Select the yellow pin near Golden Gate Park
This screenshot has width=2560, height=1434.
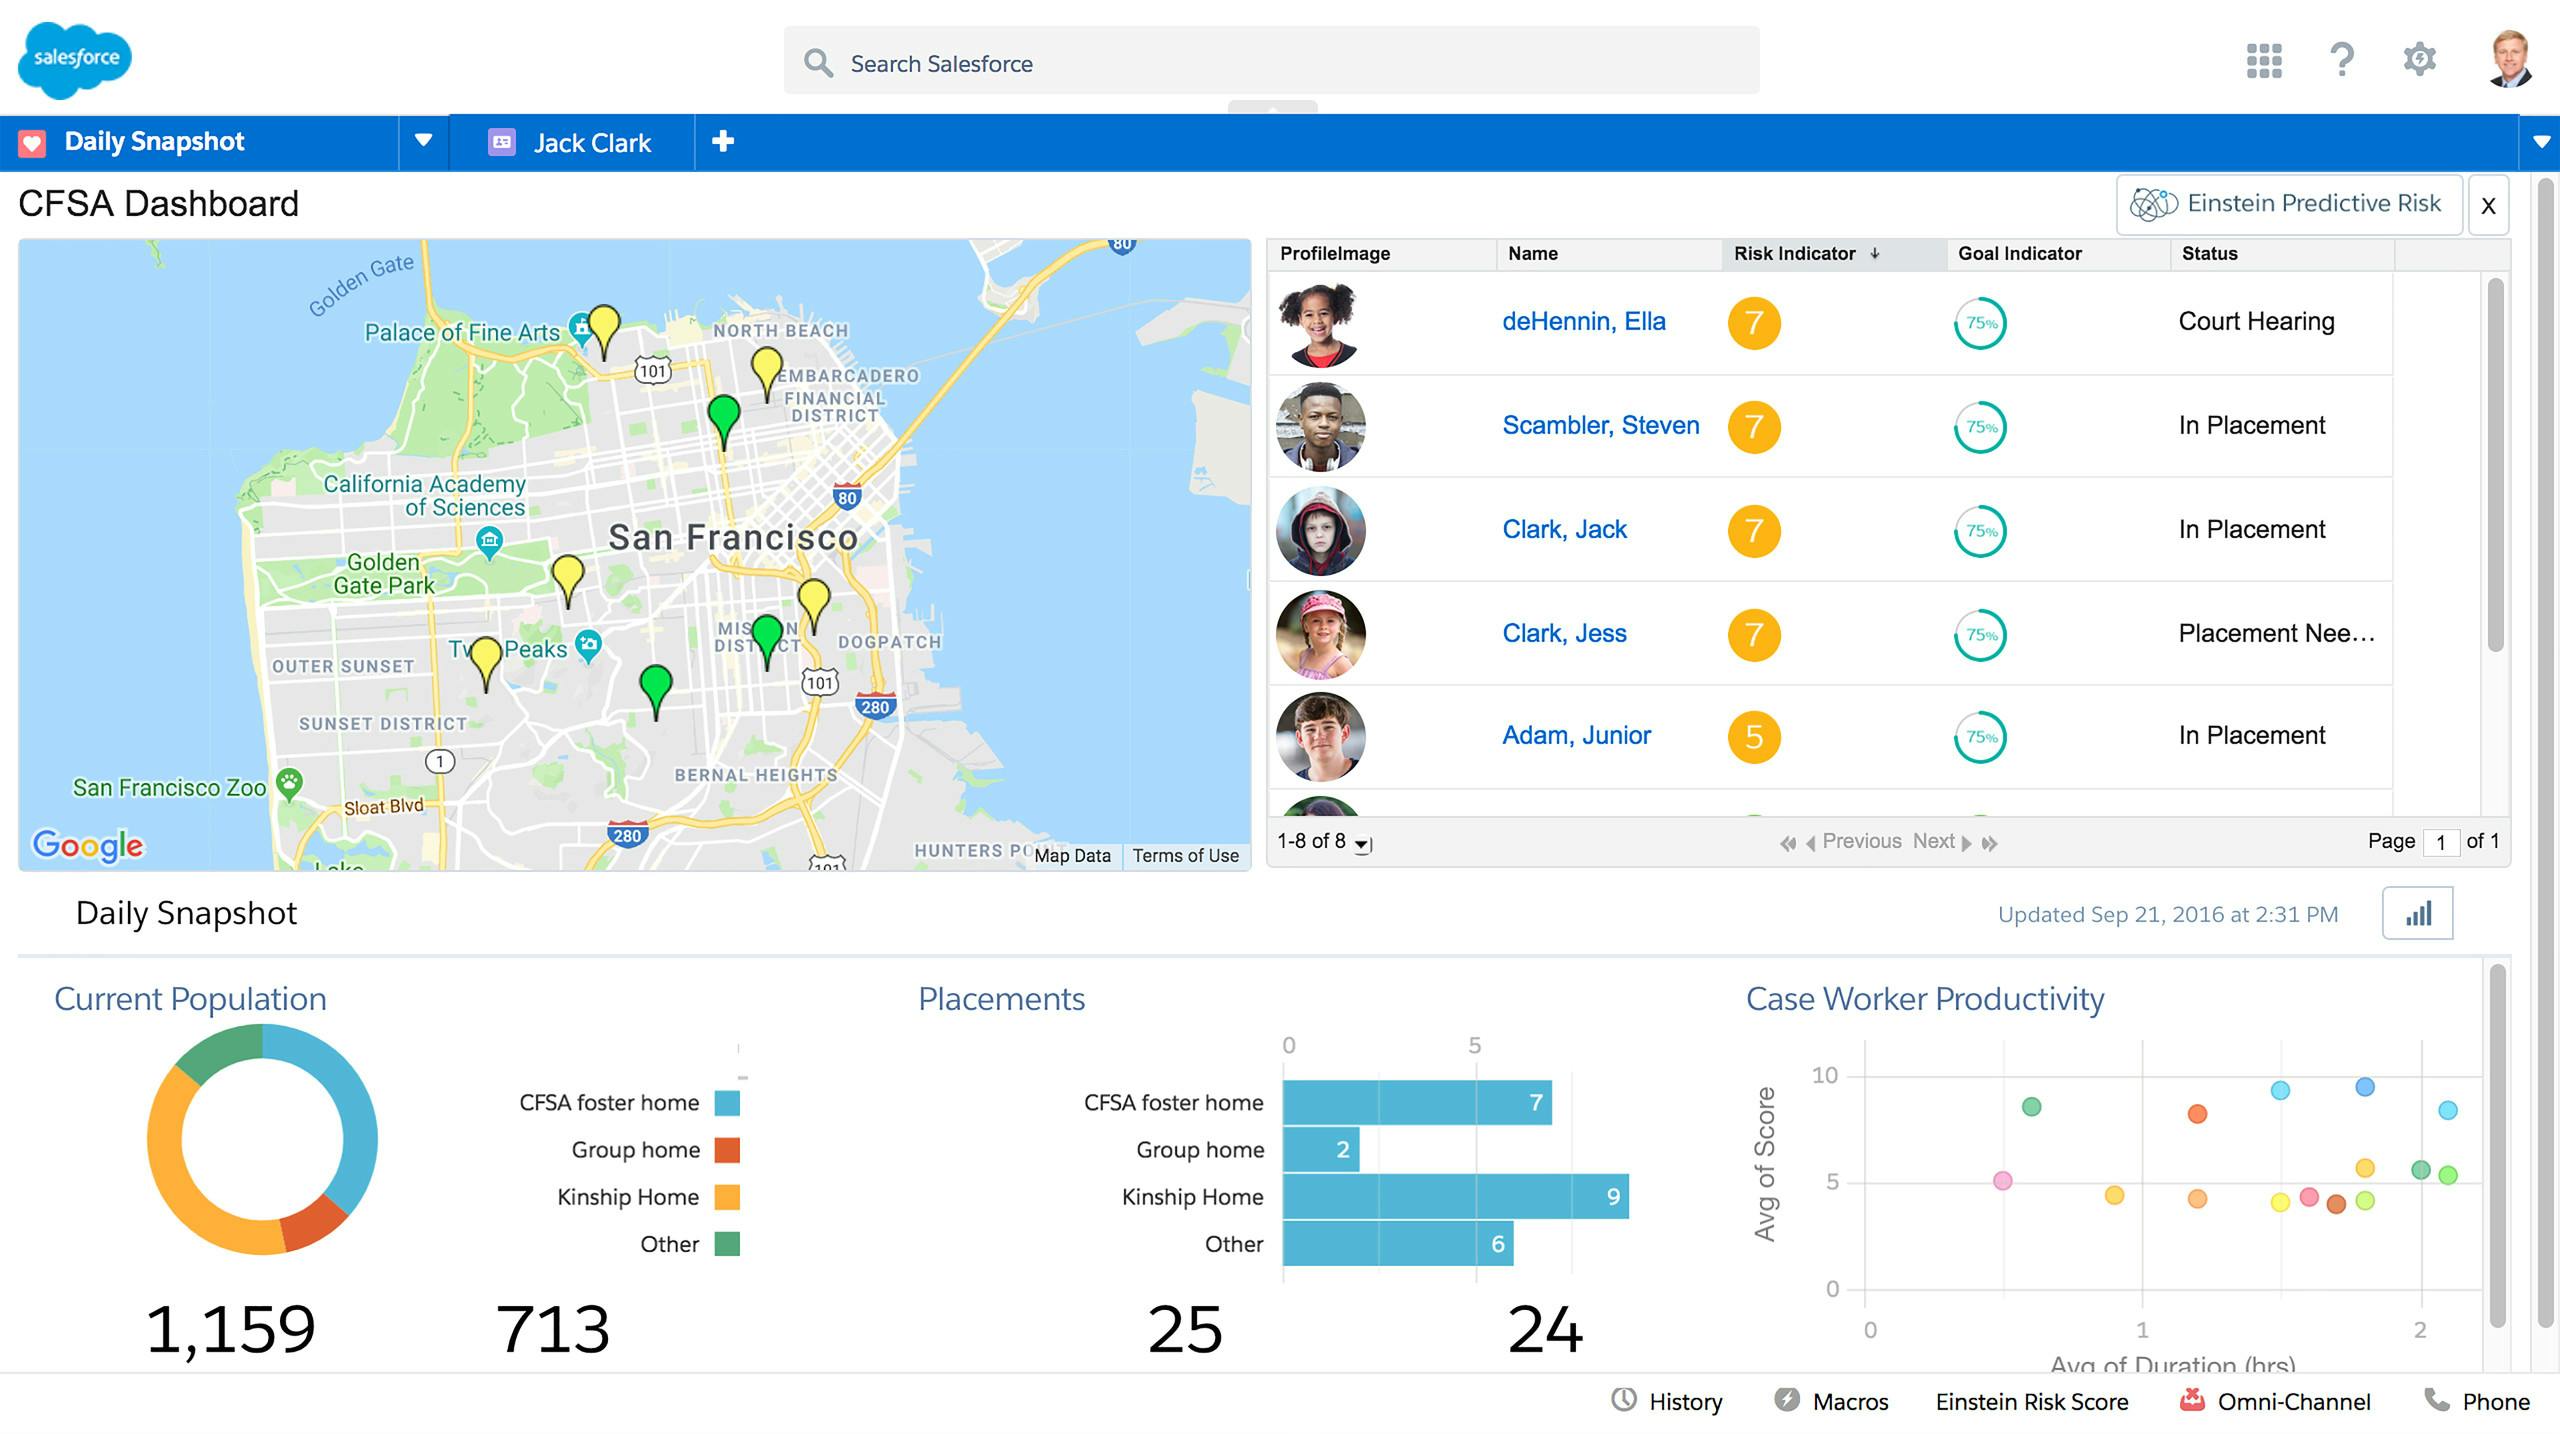(x=568, y=582)
